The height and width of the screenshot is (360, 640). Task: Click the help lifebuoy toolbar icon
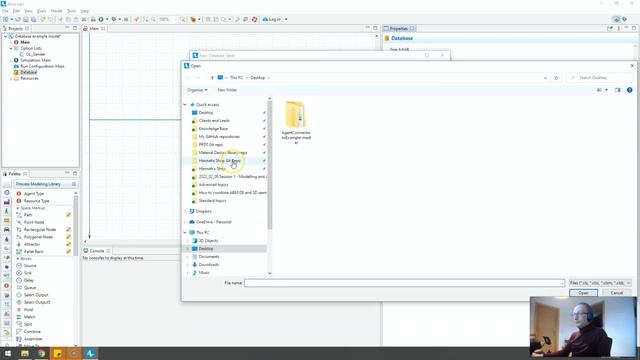[254, 19]
